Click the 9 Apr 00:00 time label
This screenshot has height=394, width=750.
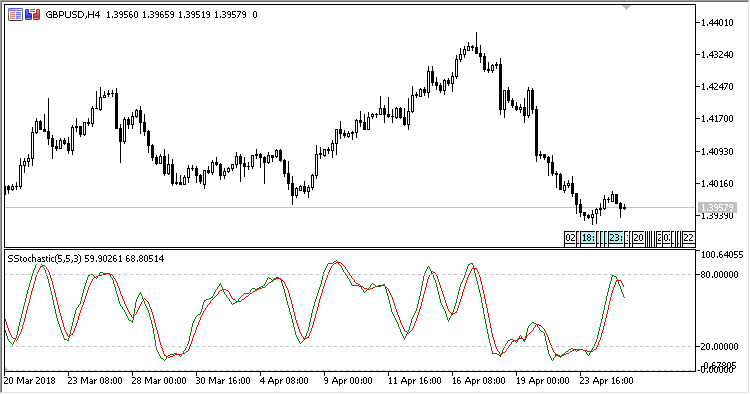[x=348, y=381]
